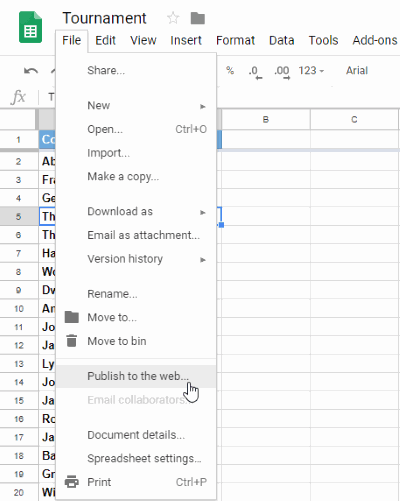Click the Google Sheets home icon
The image size is (400, 501).
pyautogui.click(x=30, y=27)
